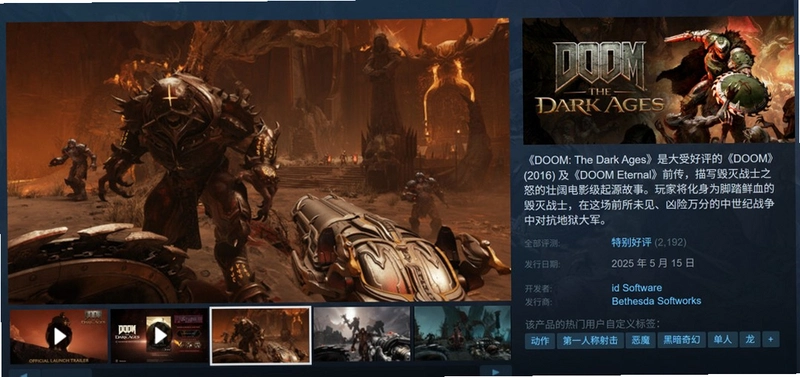Viewport: 800px width, 377px height.
Task: Select the 龙 tag
Action: [750, 340]
